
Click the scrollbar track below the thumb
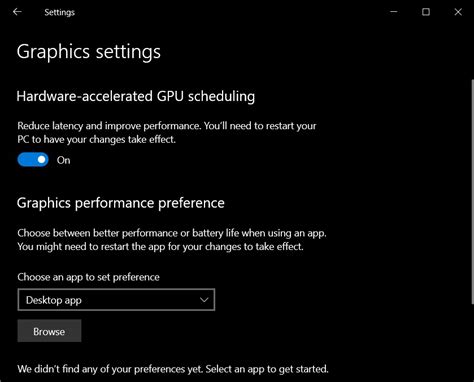coord(472,343)
